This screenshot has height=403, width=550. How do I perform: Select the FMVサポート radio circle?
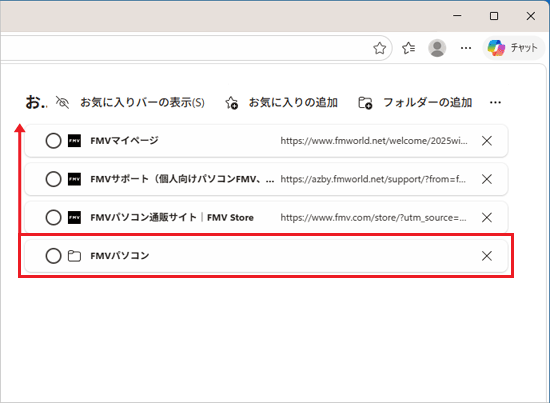click(53, 179)
